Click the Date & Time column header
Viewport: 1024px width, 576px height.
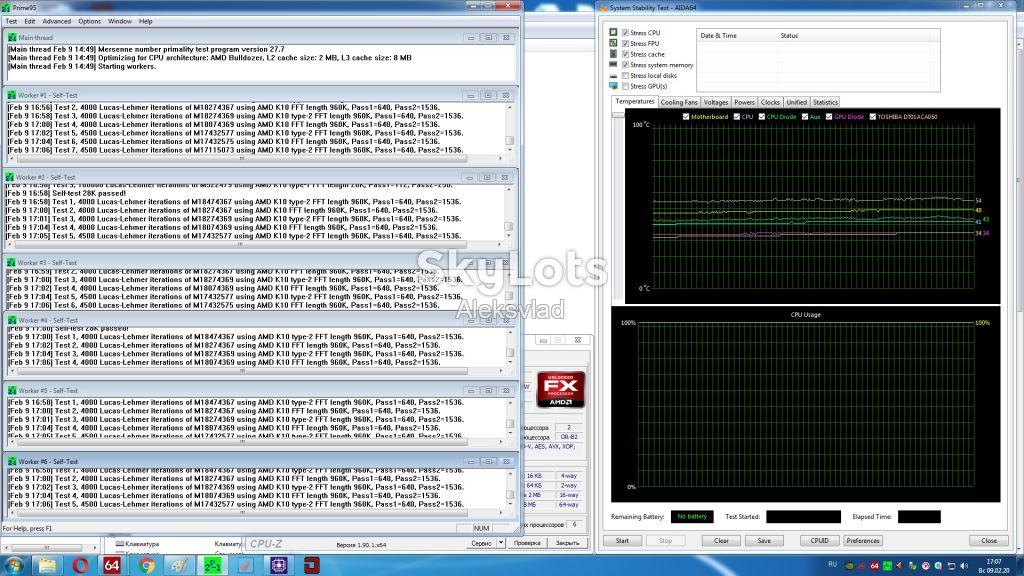pos(718,36)
